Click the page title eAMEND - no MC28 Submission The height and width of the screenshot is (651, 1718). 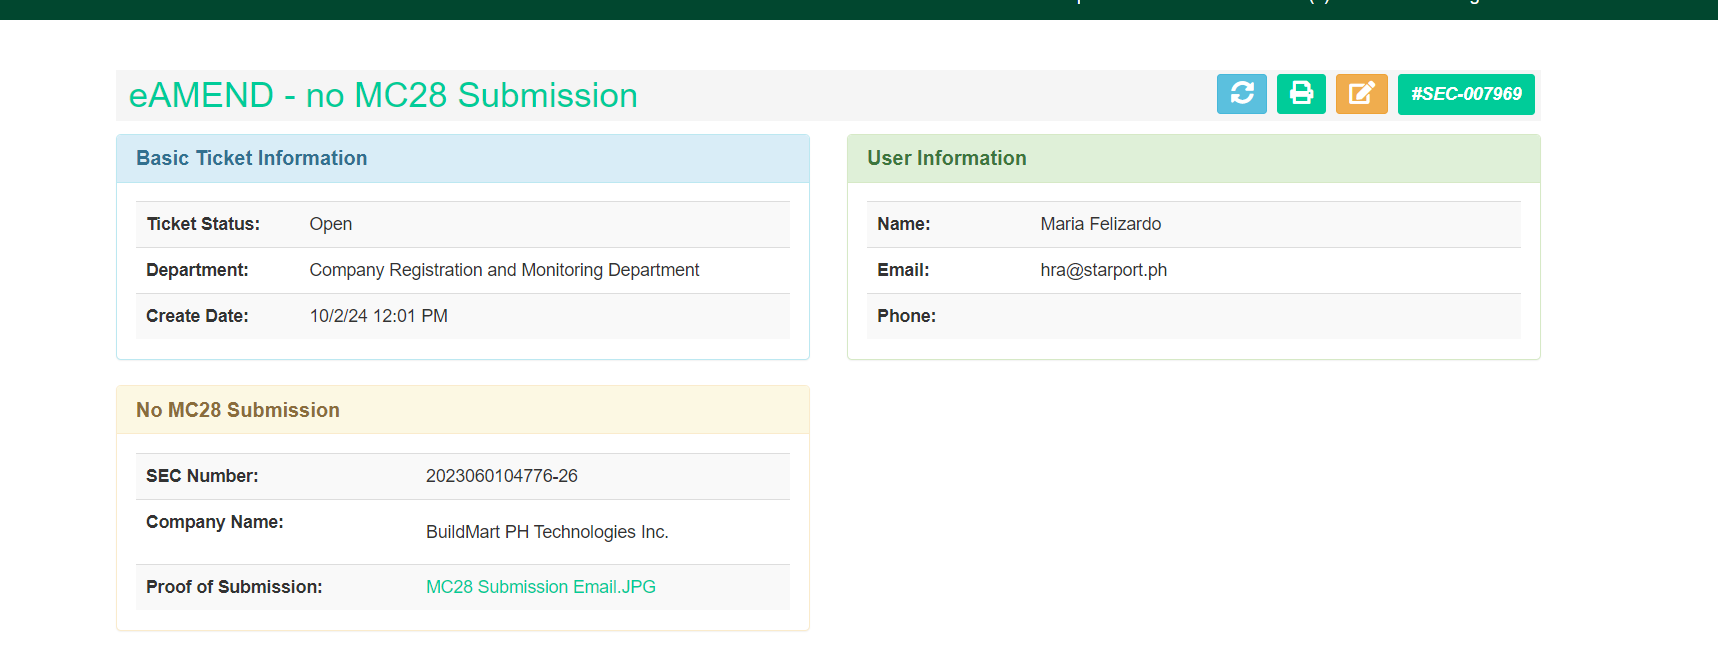[x=383, y=96]
